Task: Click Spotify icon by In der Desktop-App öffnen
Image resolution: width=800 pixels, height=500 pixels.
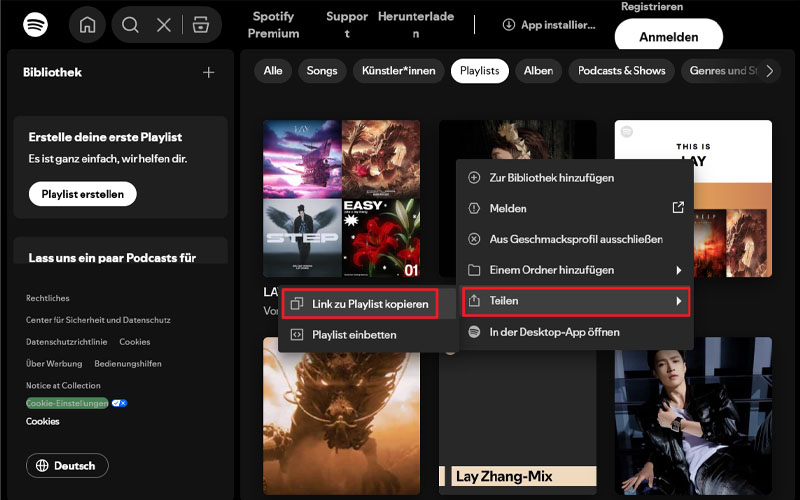Action: click(474, 332)
